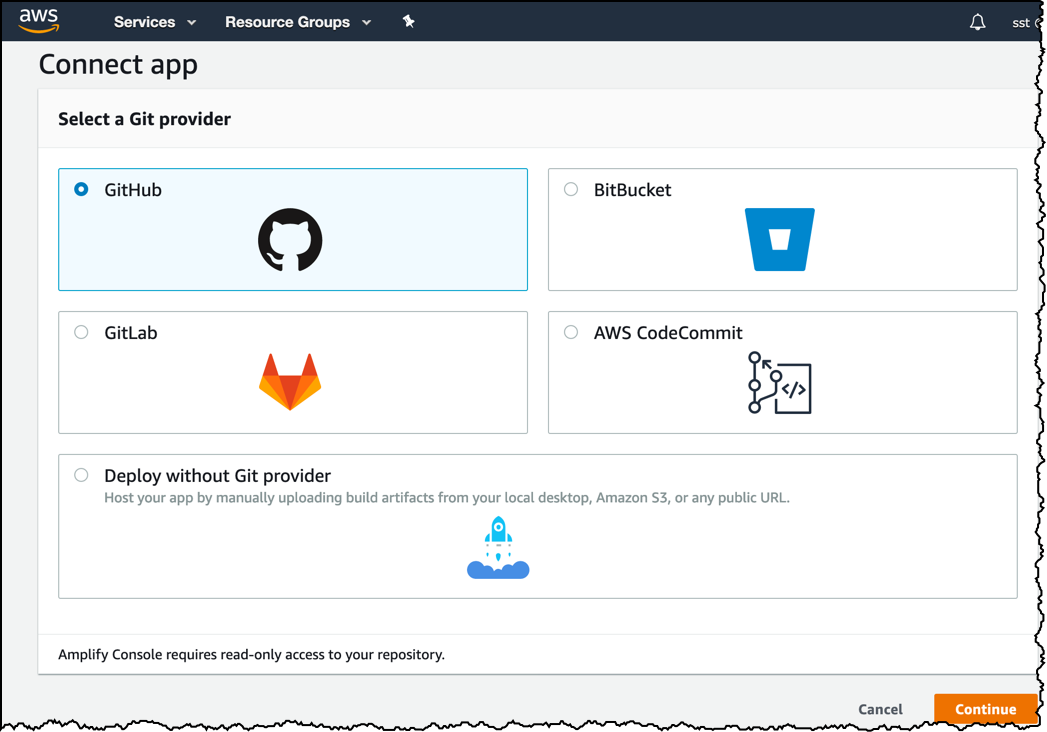Viewport: 1047px width, 732px height.
Task: Select the GitLab radio button
Action: coord(81,333)
